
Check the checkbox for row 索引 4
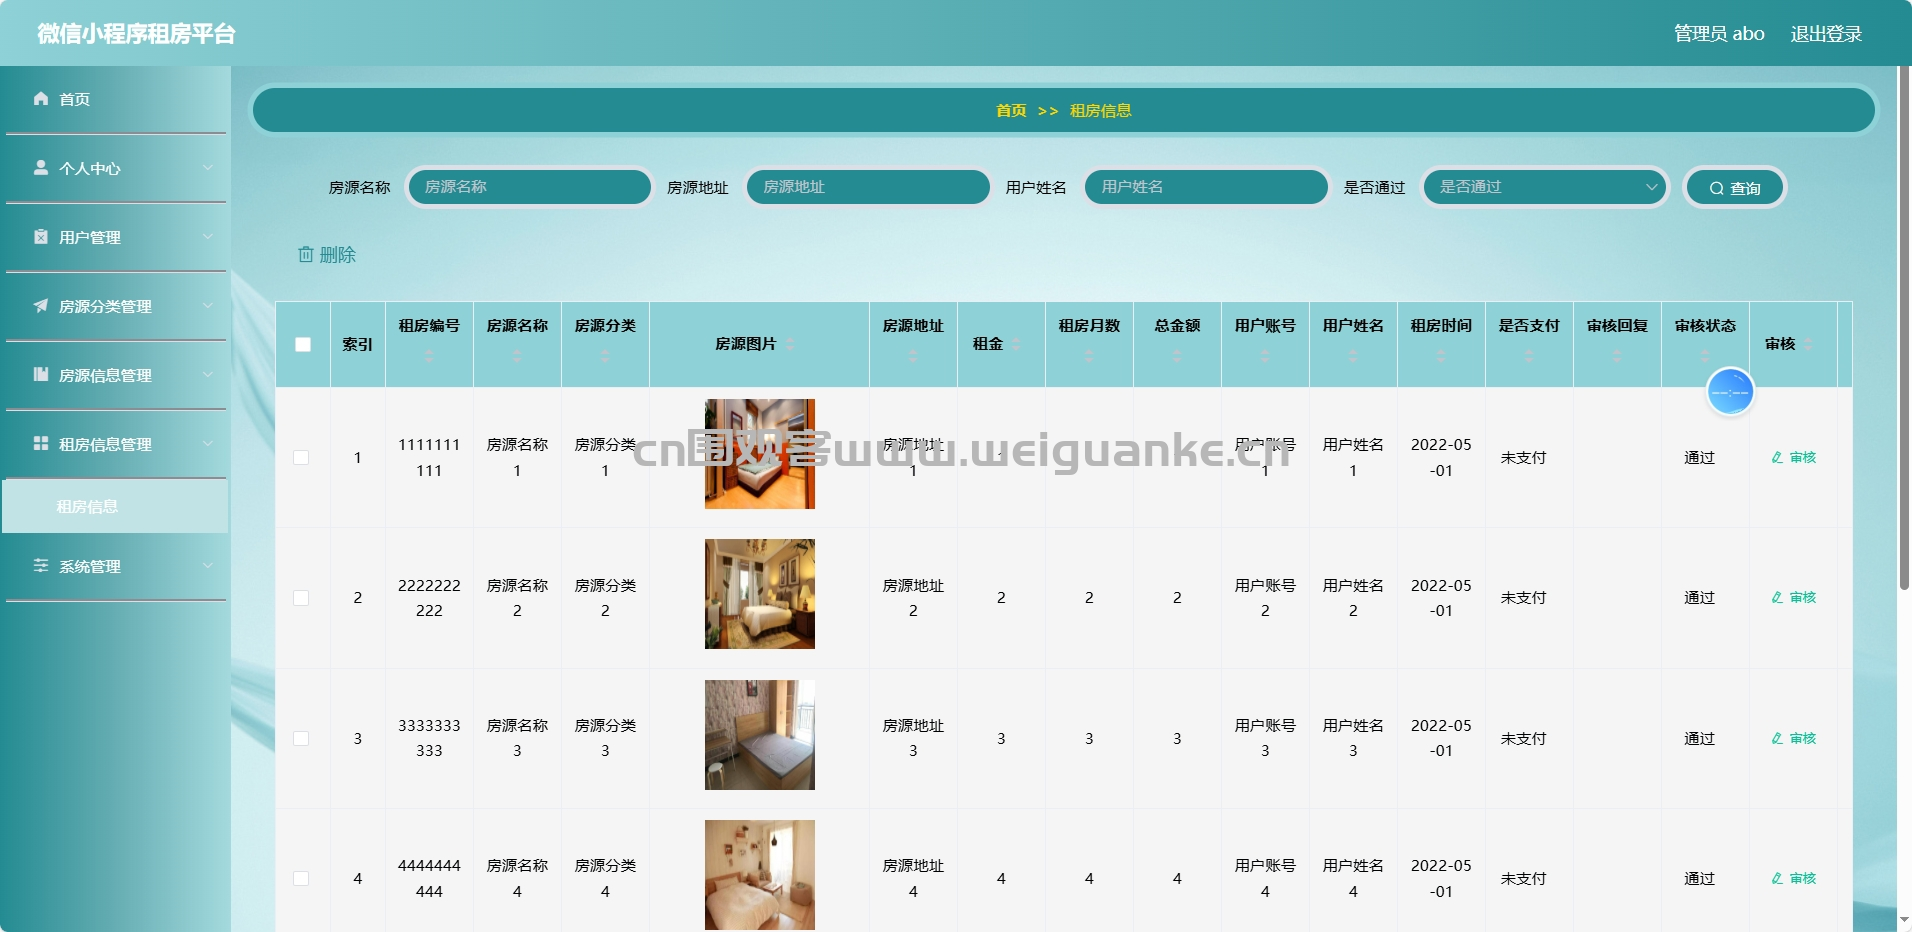[303, 878]
